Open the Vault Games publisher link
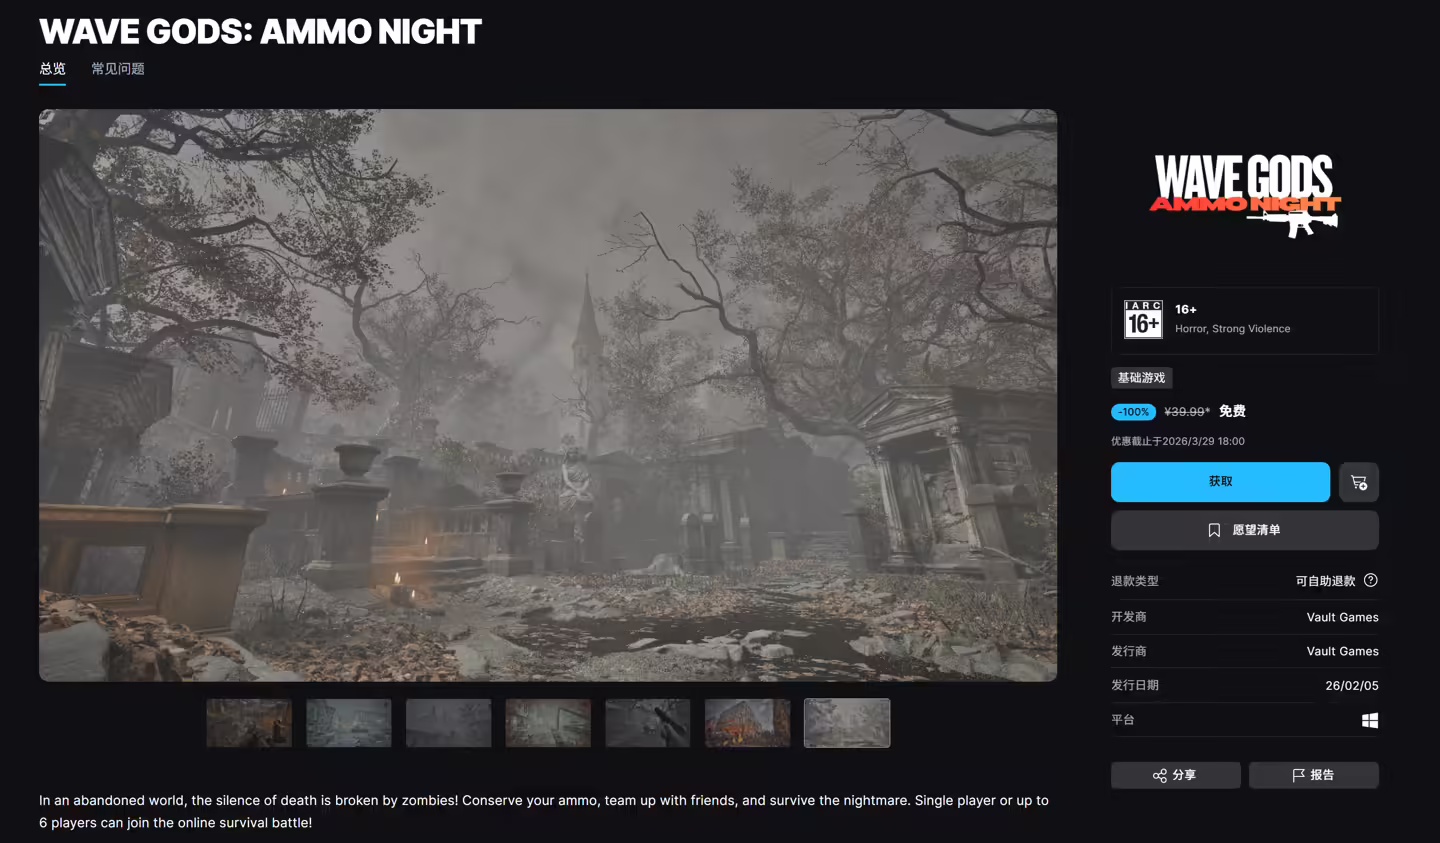 [1342, 651]
